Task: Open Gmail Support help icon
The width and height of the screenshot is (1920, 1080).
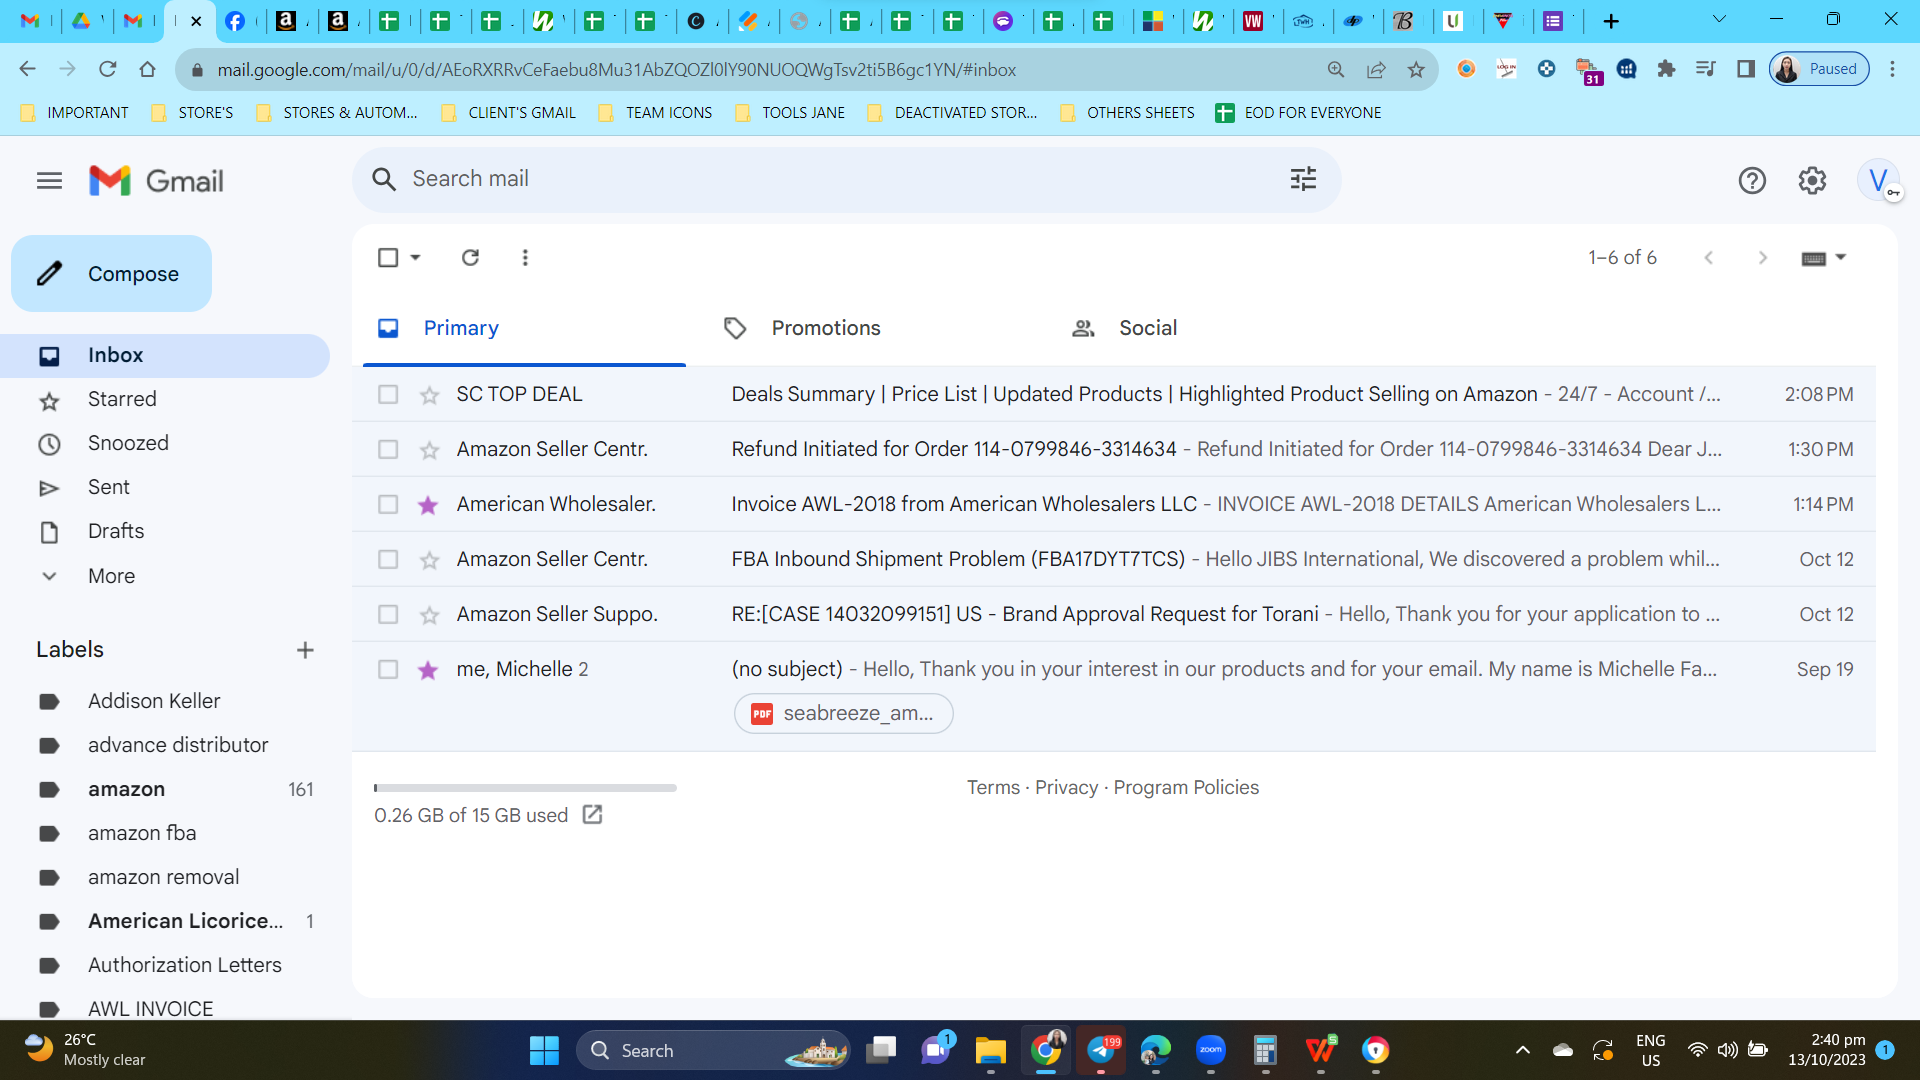Action: pos(1752,181)
